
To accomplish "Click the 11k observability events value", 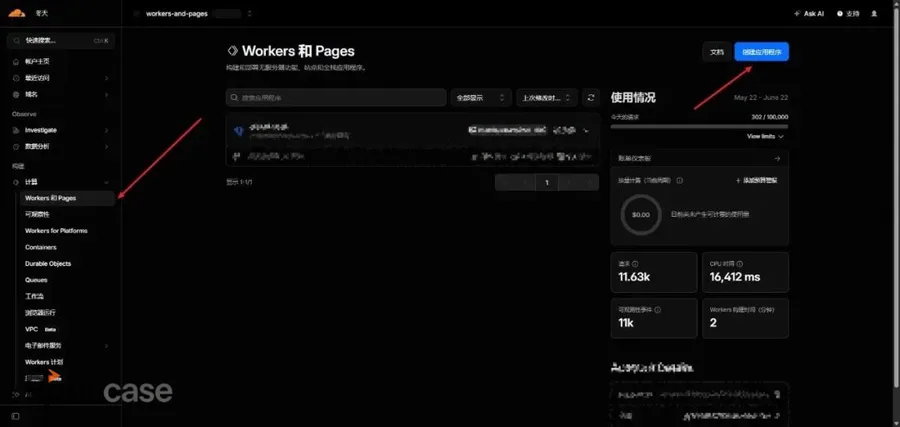I will point(626,323).
